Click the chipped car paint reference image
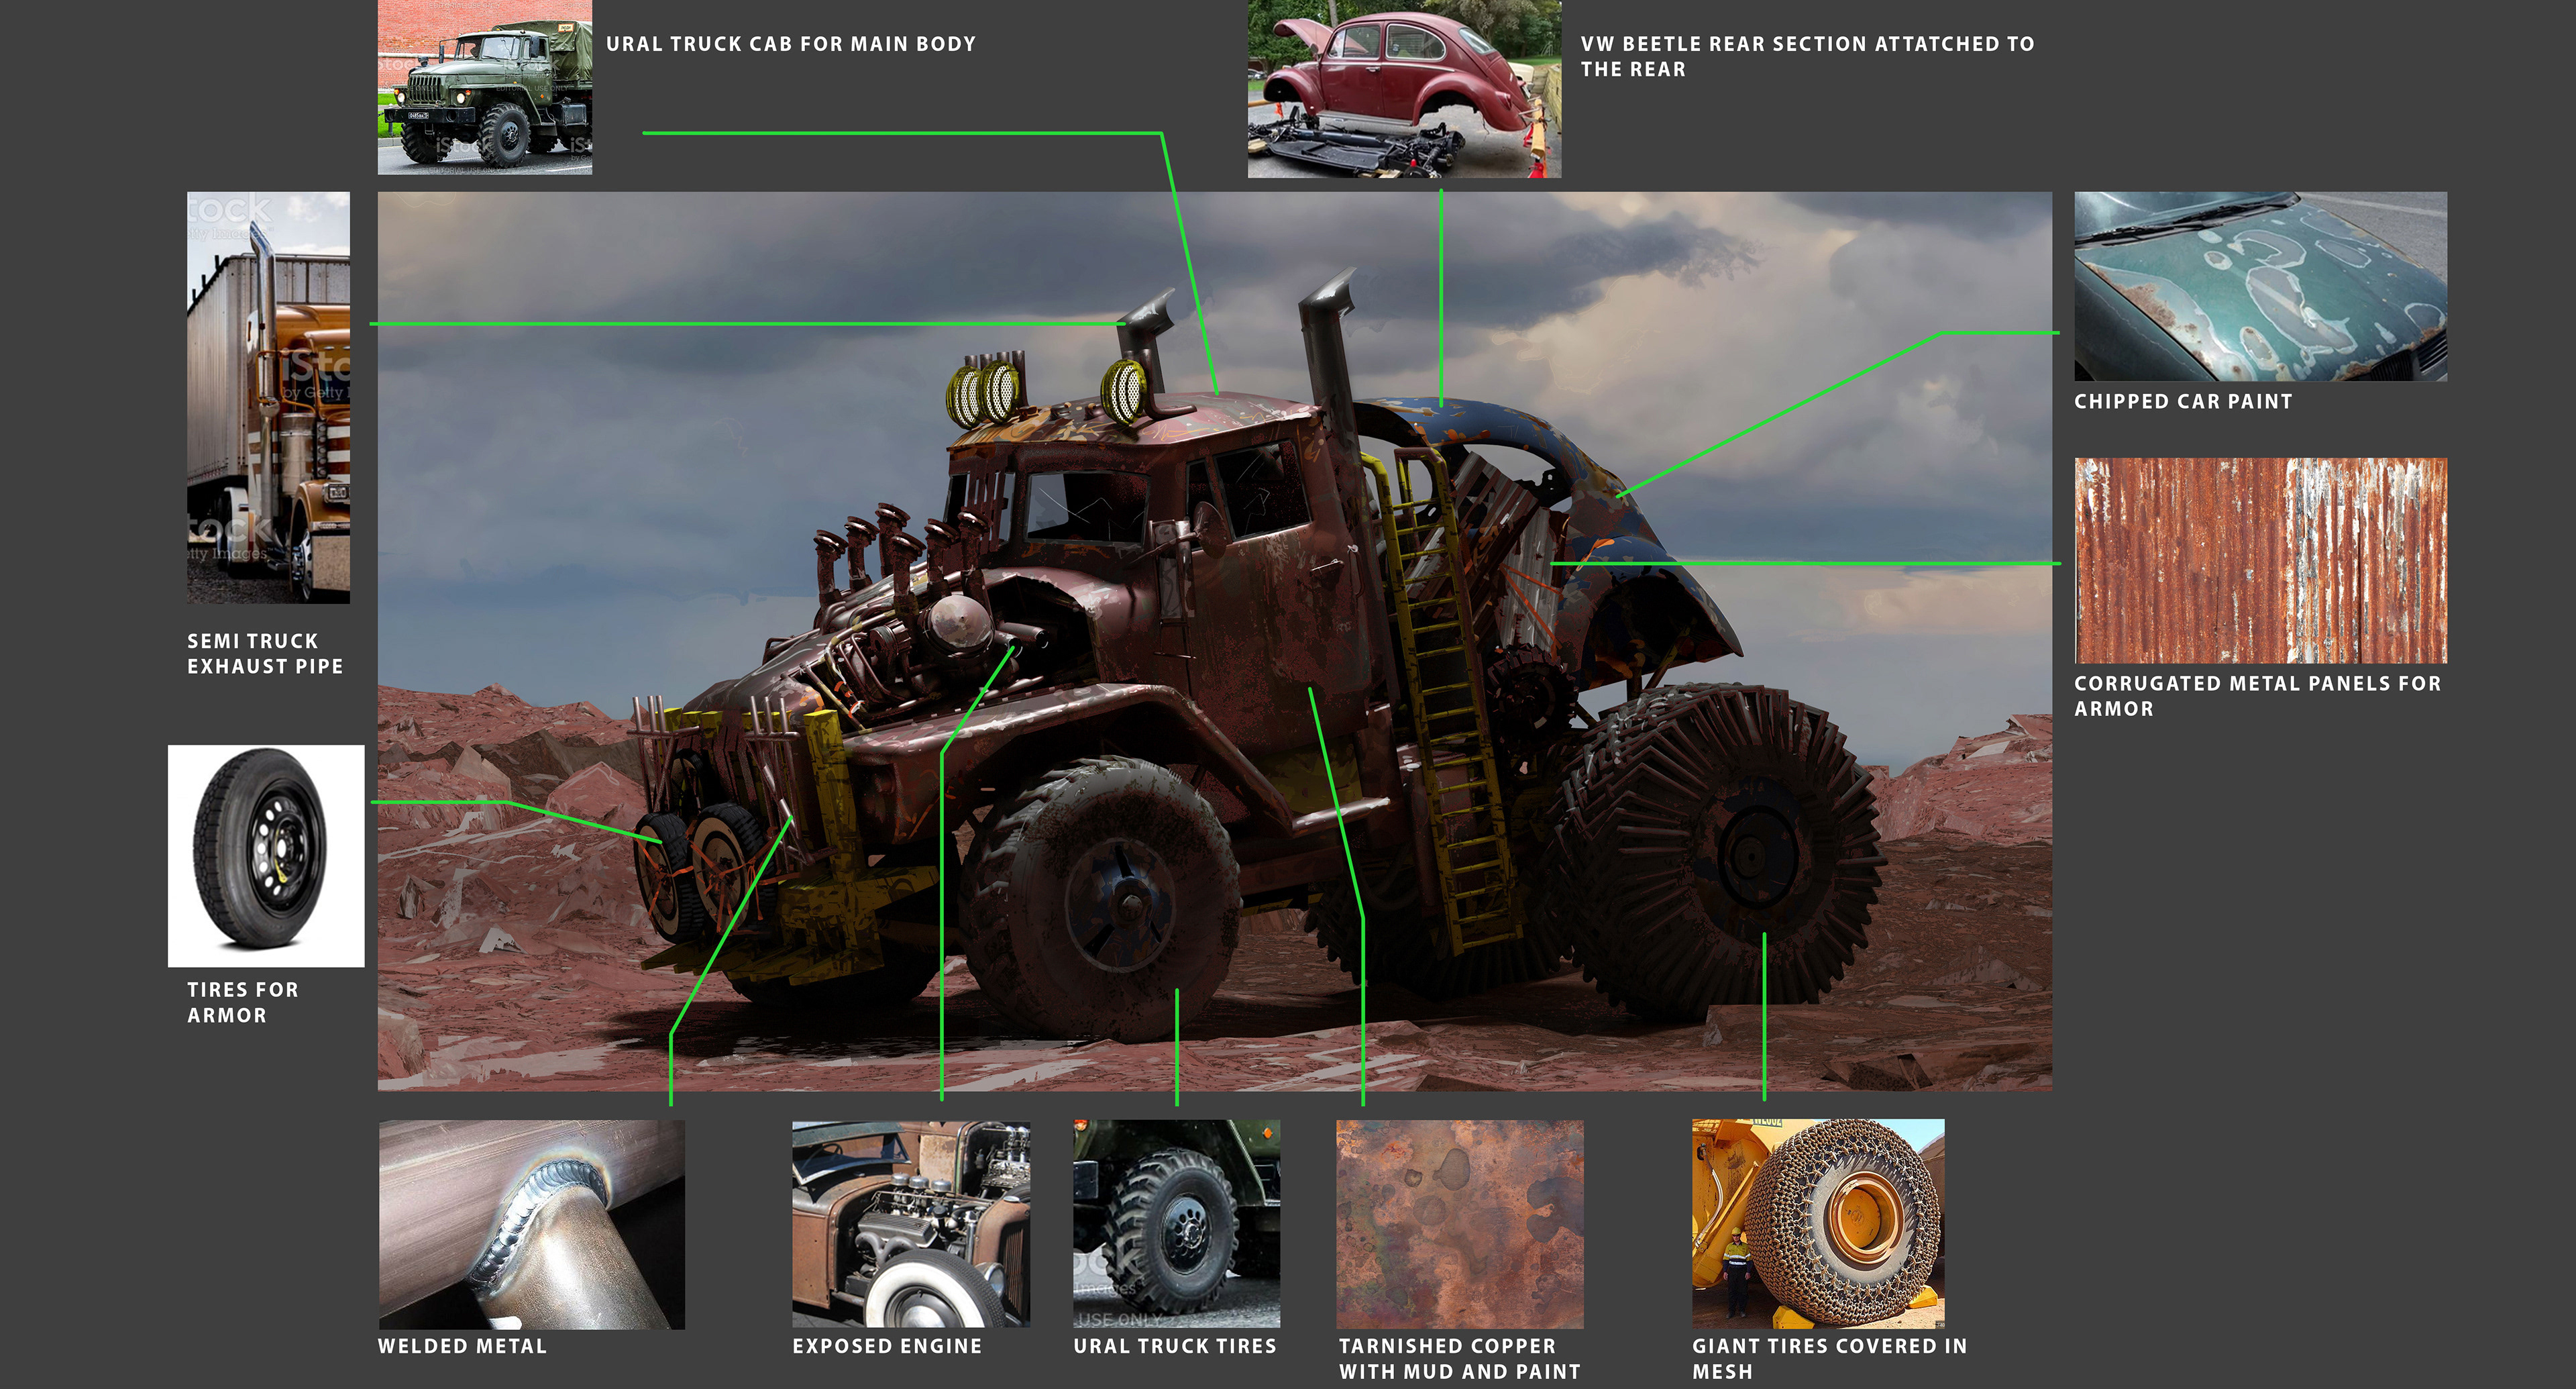 tap(2260, 286)
